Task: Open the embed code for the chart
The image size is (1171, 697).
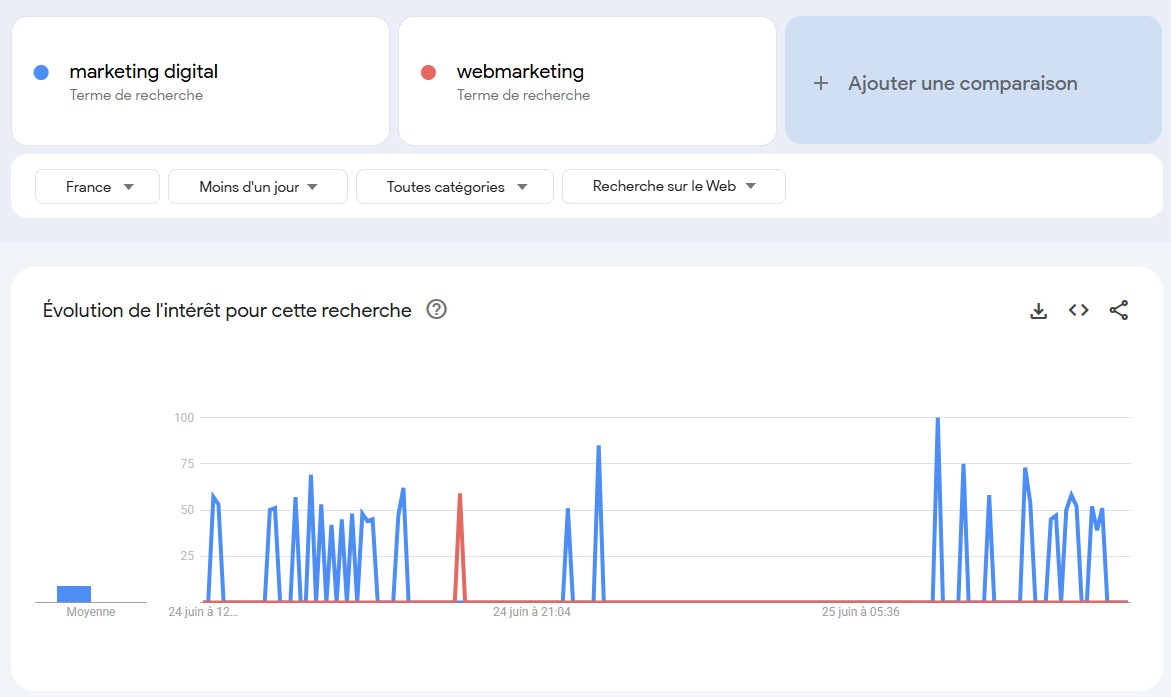Action: coord(1078,310)
